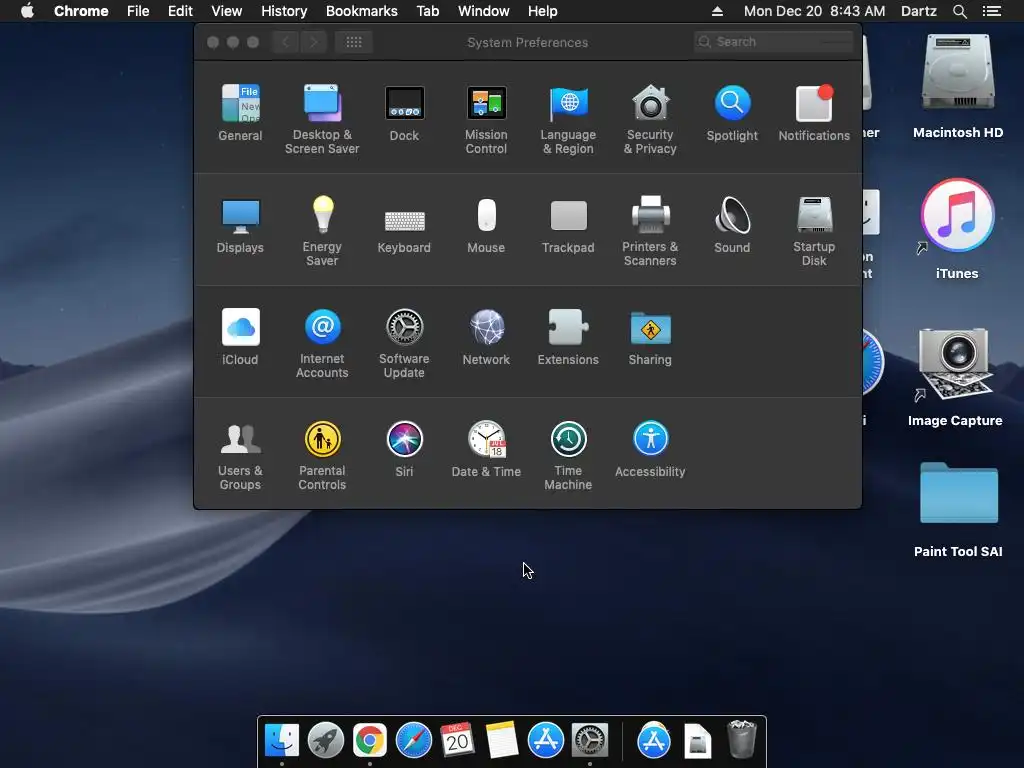This screenshot has width=1024, height=768.
Task: Open Trackpad preferences
Action: point(568,225)
